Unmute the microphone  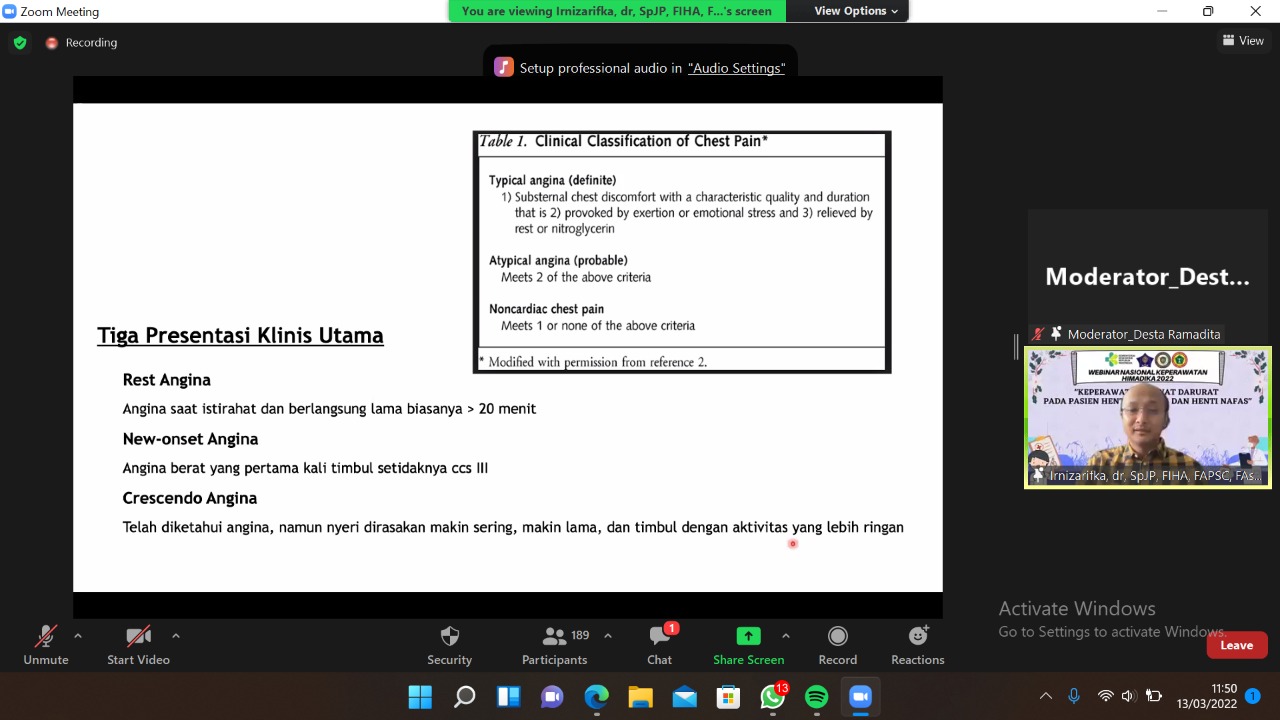(x=46, y=637)
